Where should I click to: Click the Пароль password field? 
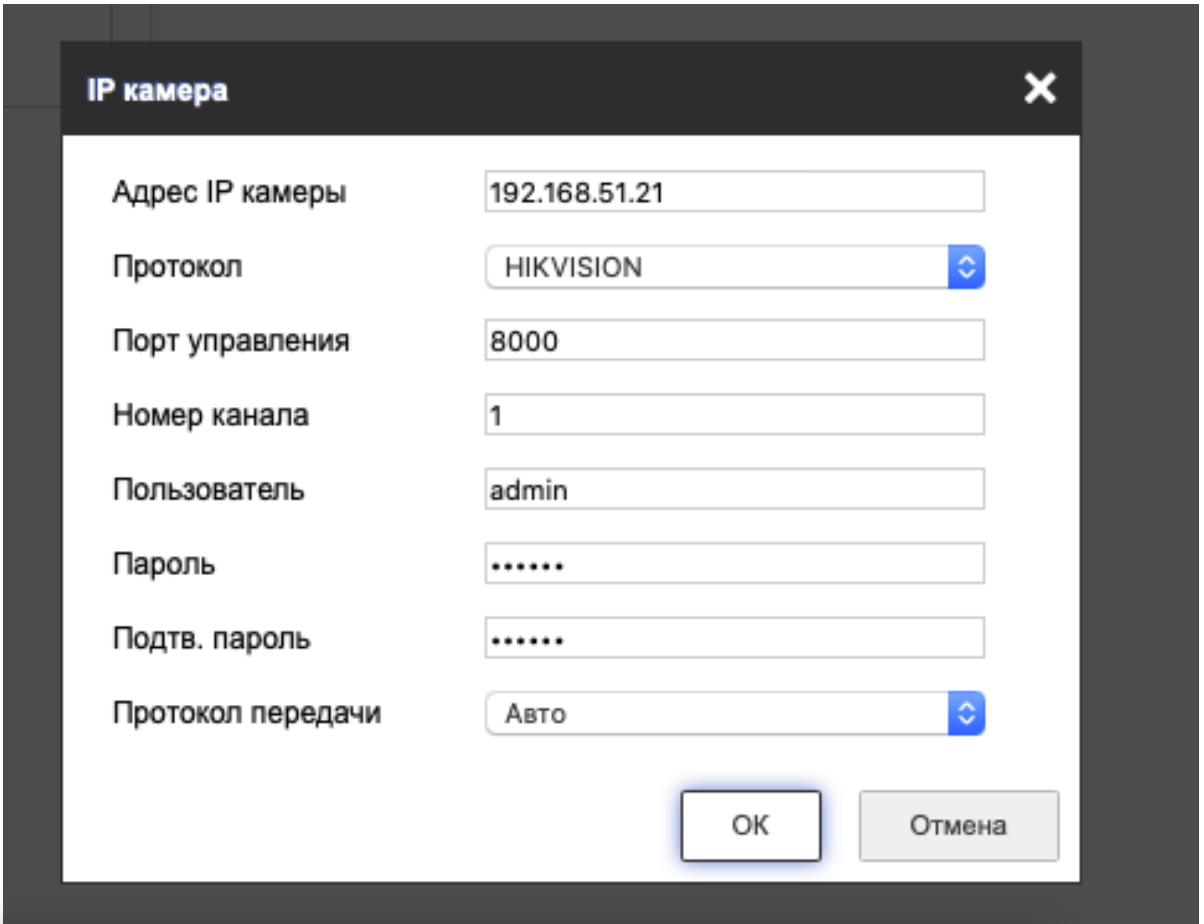coord(735,564)
